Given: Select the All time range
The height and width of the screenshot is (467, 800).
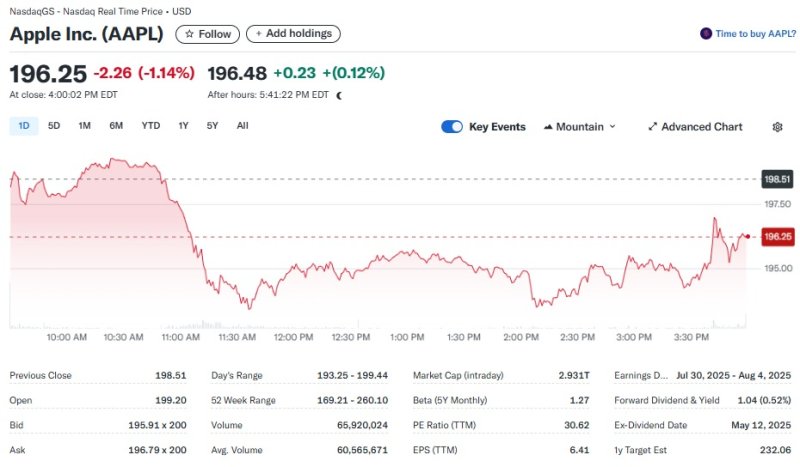Looking at the screenshot, I should point(242,126).
